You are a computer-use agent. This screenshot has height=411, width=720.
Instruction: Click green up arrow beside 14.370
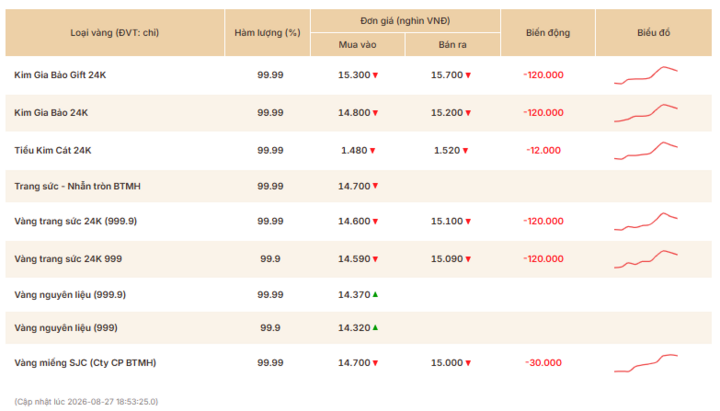(x=375, y=294)
